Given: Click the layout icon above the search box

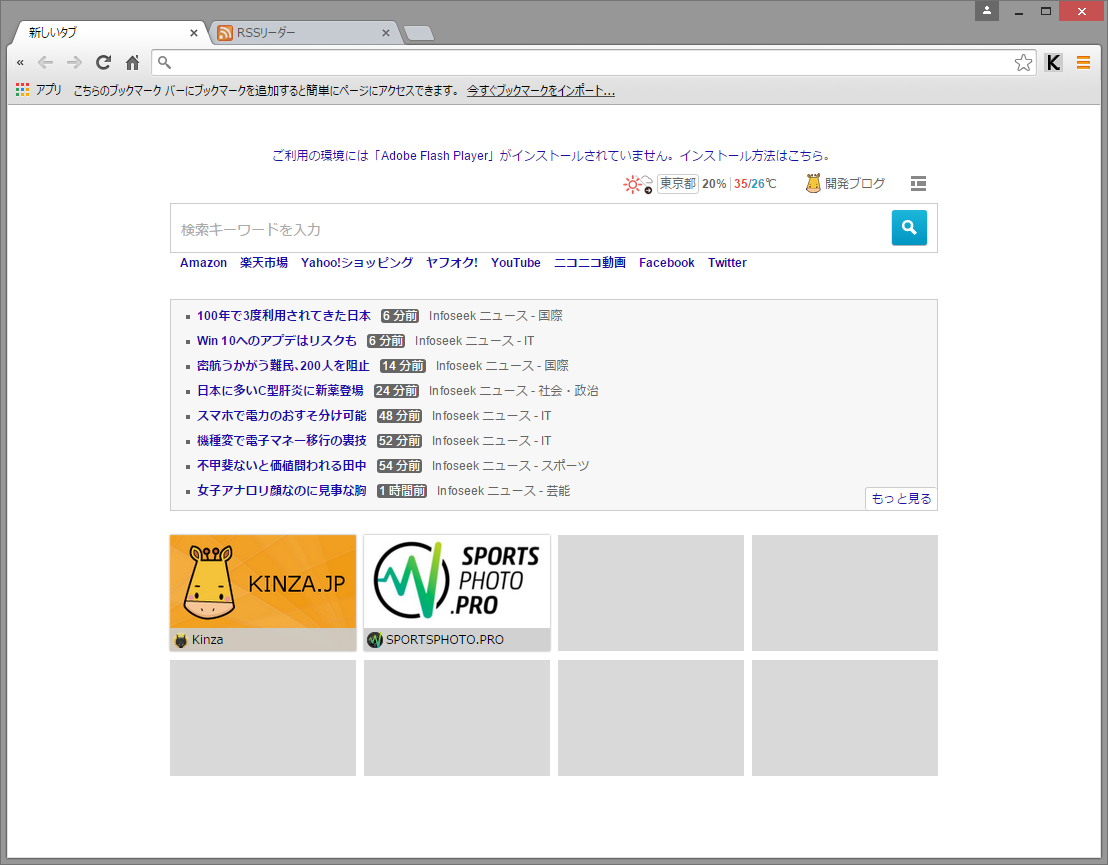Looking at the screenshot, I should [x=918, y=184].
